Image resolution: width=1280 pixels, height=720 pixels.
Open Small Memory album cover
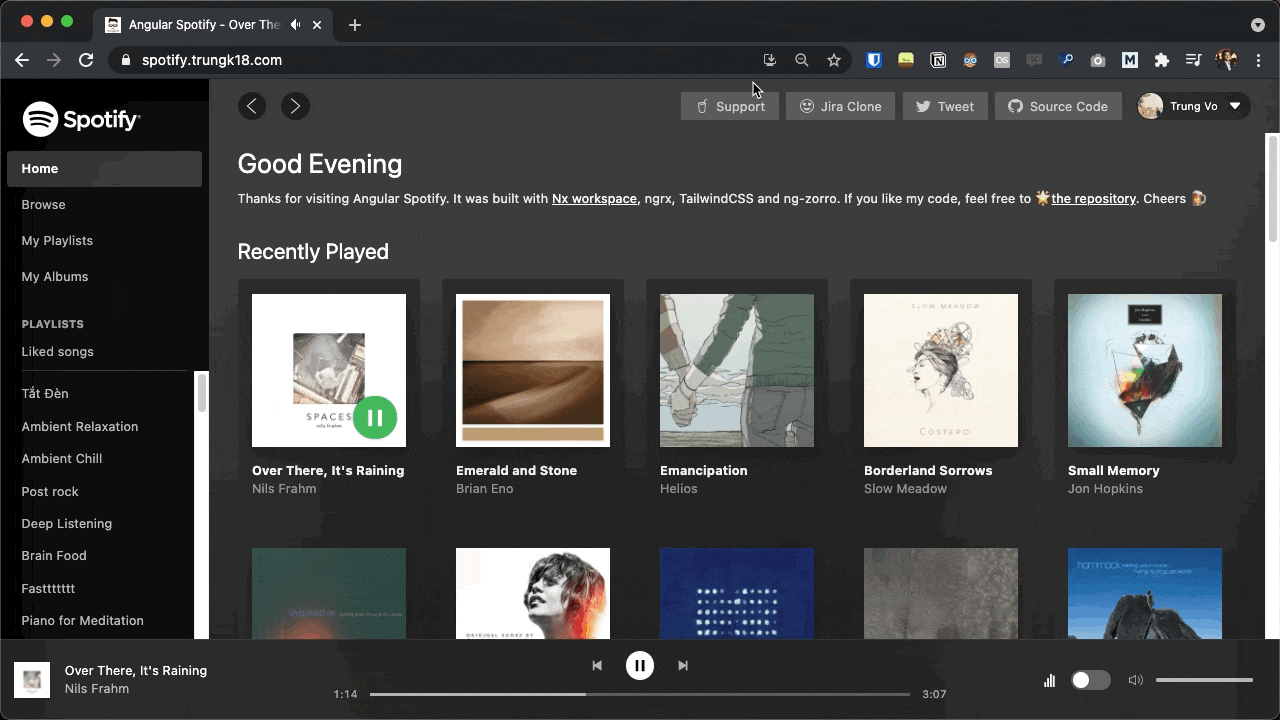click(x=1145, y=370)
